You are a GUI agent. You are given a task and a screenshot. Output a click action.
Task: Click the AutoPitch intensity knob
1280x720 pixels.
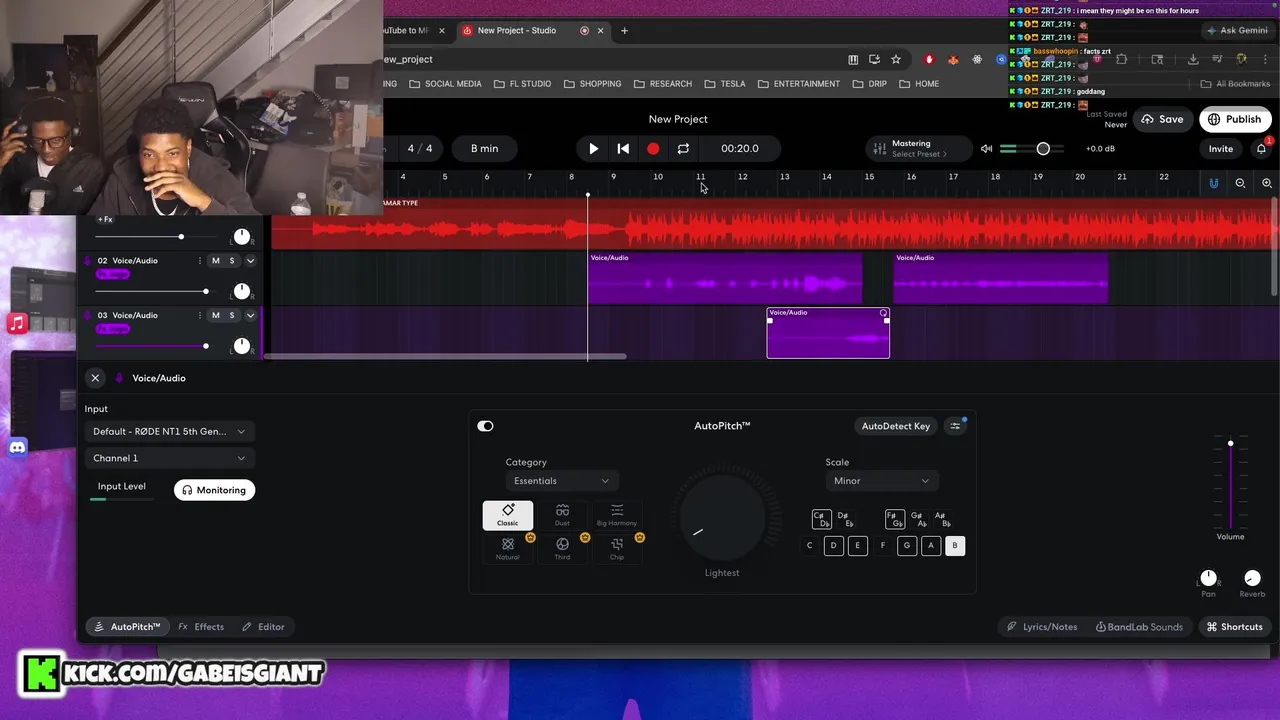(x=722, y=517)
